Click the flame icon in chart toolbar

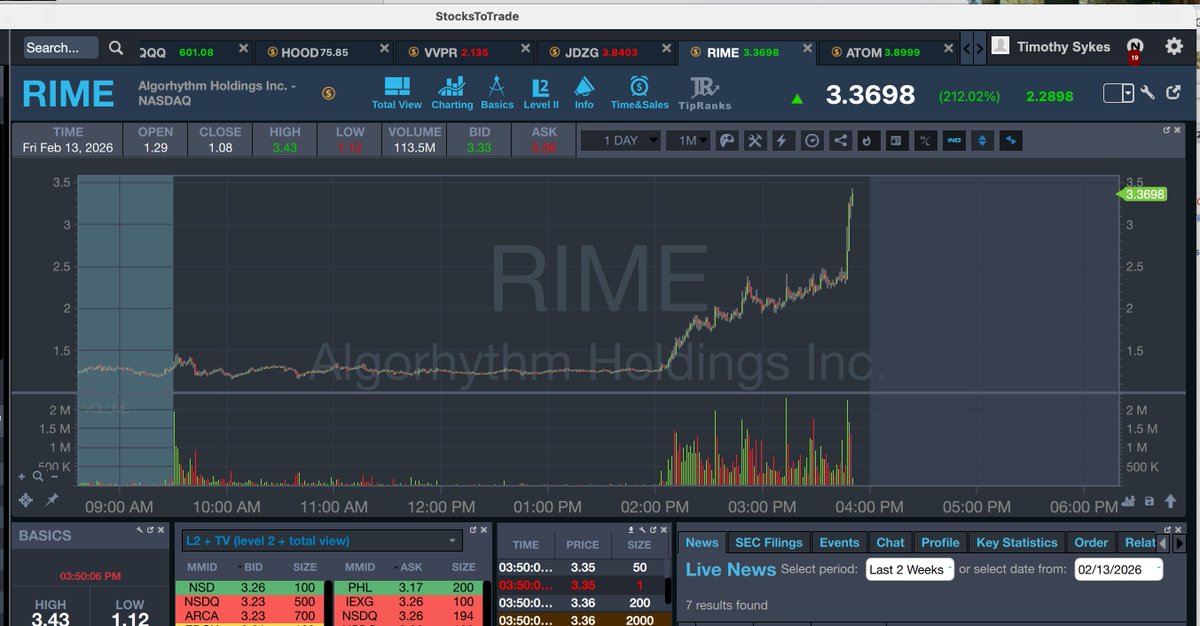tap(868, 141)
